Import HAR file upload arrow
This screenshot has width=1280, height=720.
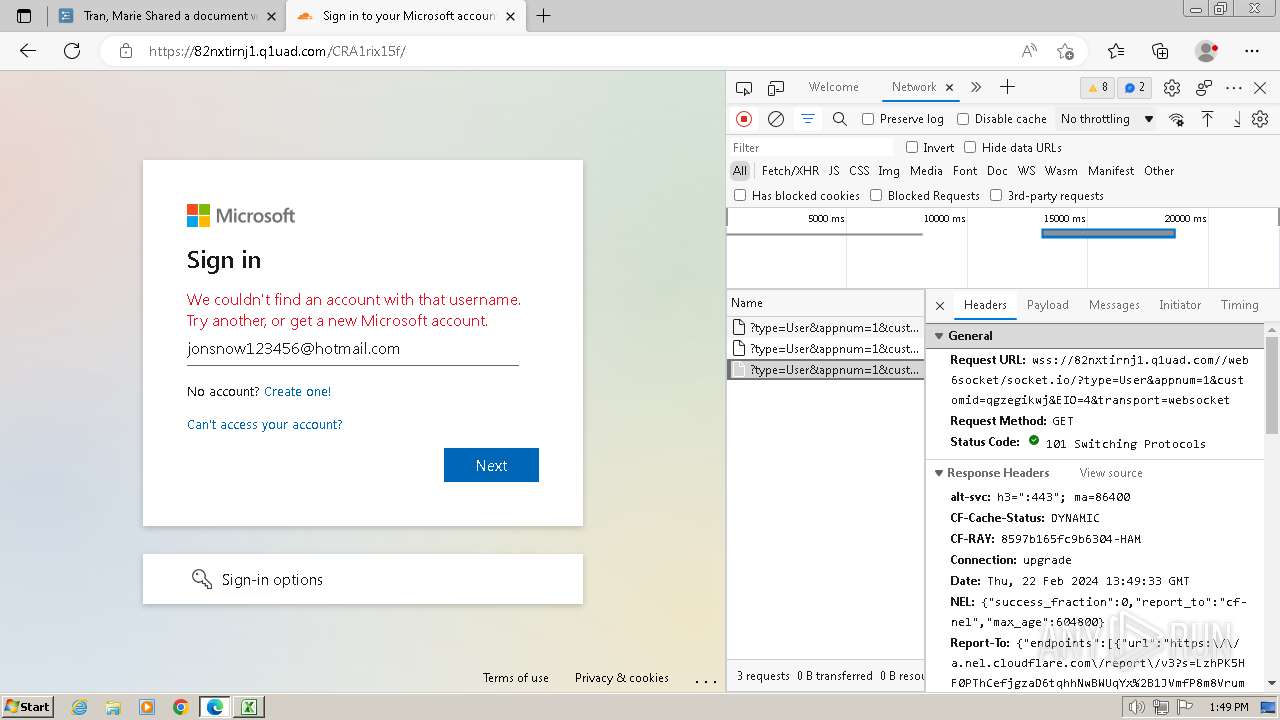point(1207,119)
